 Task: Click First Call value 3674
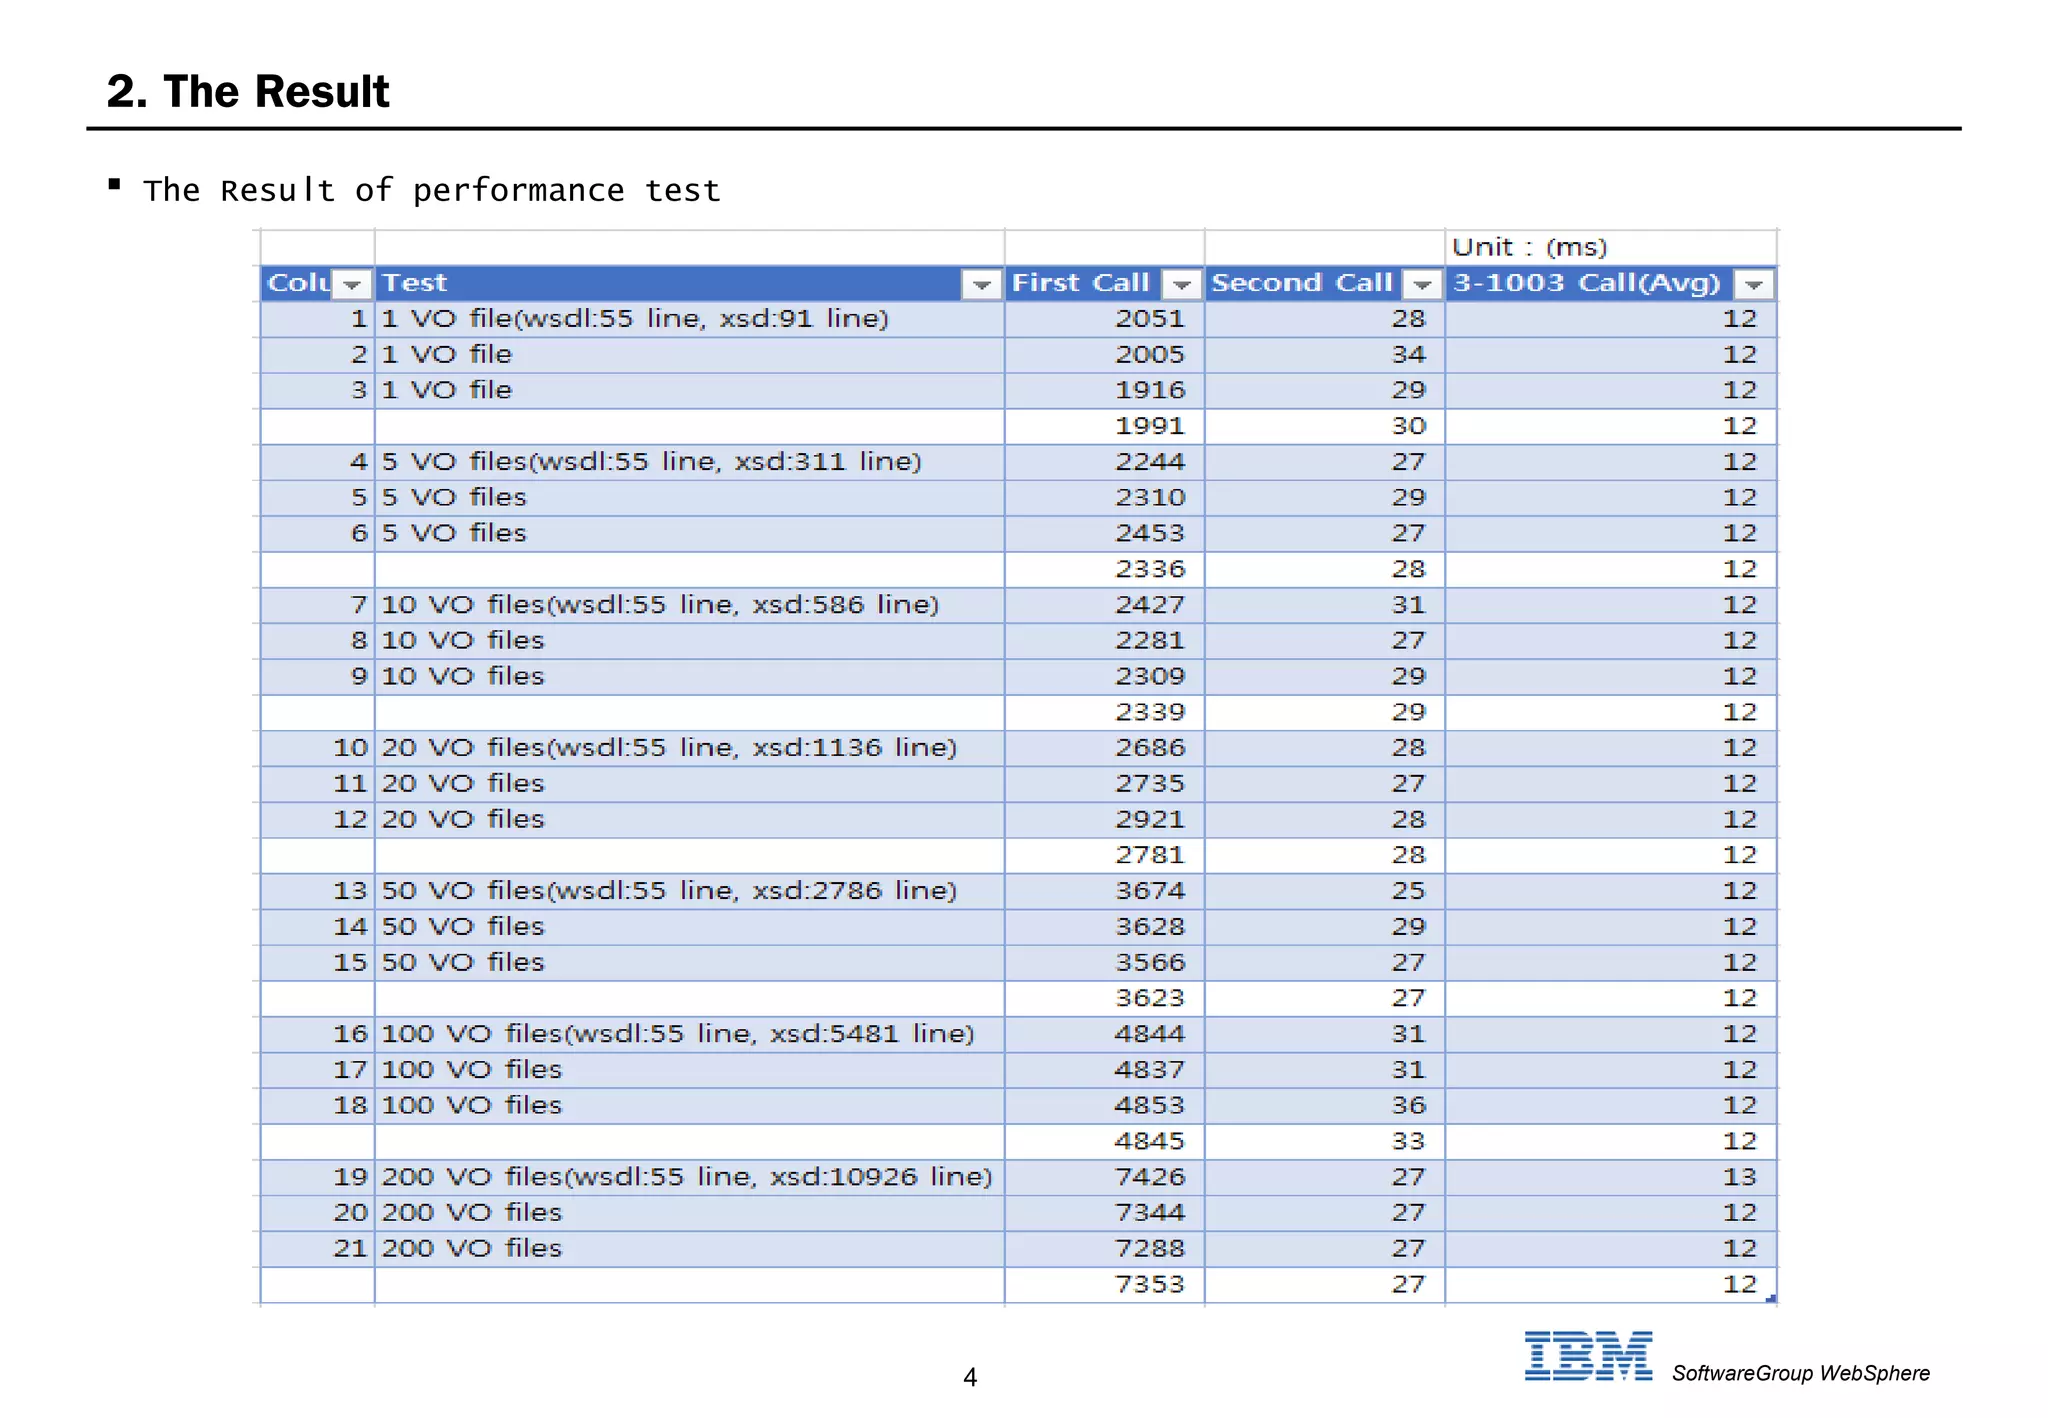click(x=1105, y=891)
